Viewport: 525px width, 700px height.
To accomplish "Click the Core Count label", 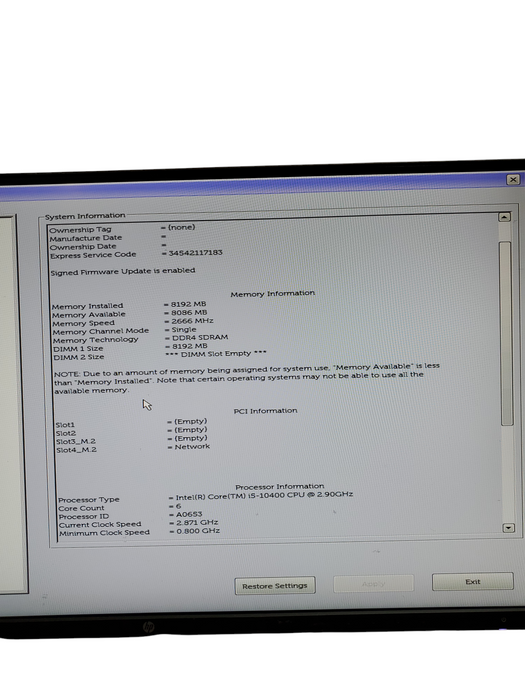I will pos(81,508).
